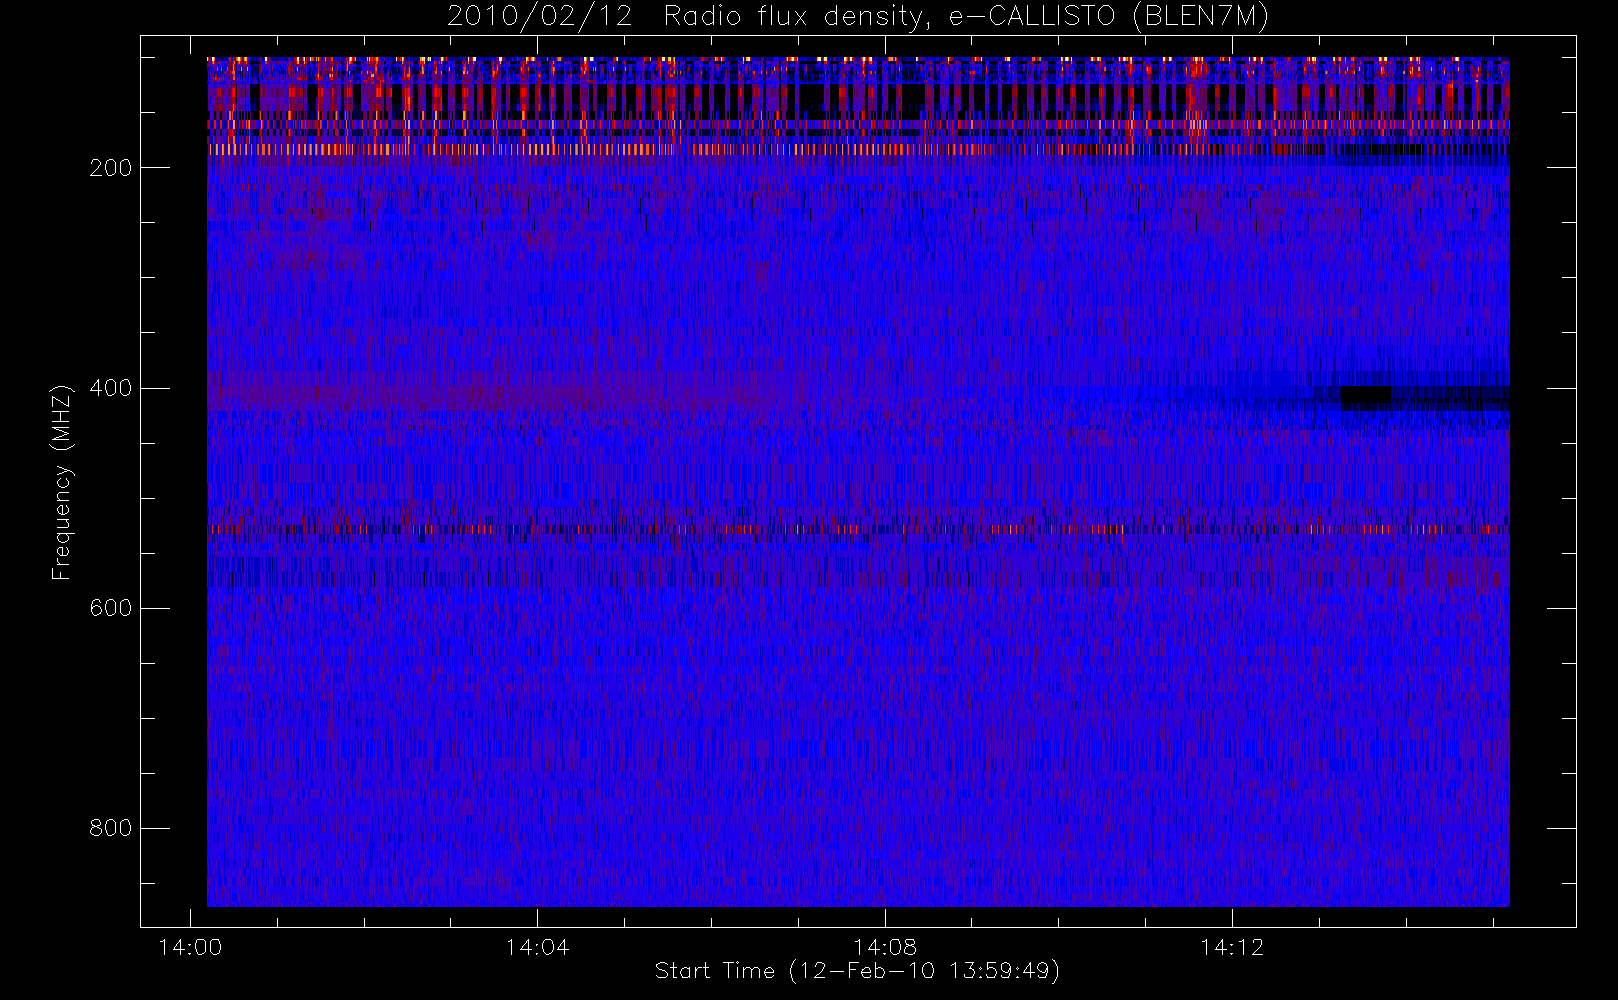Click the red interference line near 530 MHz
The image size is (1618, 1000).
click(858, 529)
